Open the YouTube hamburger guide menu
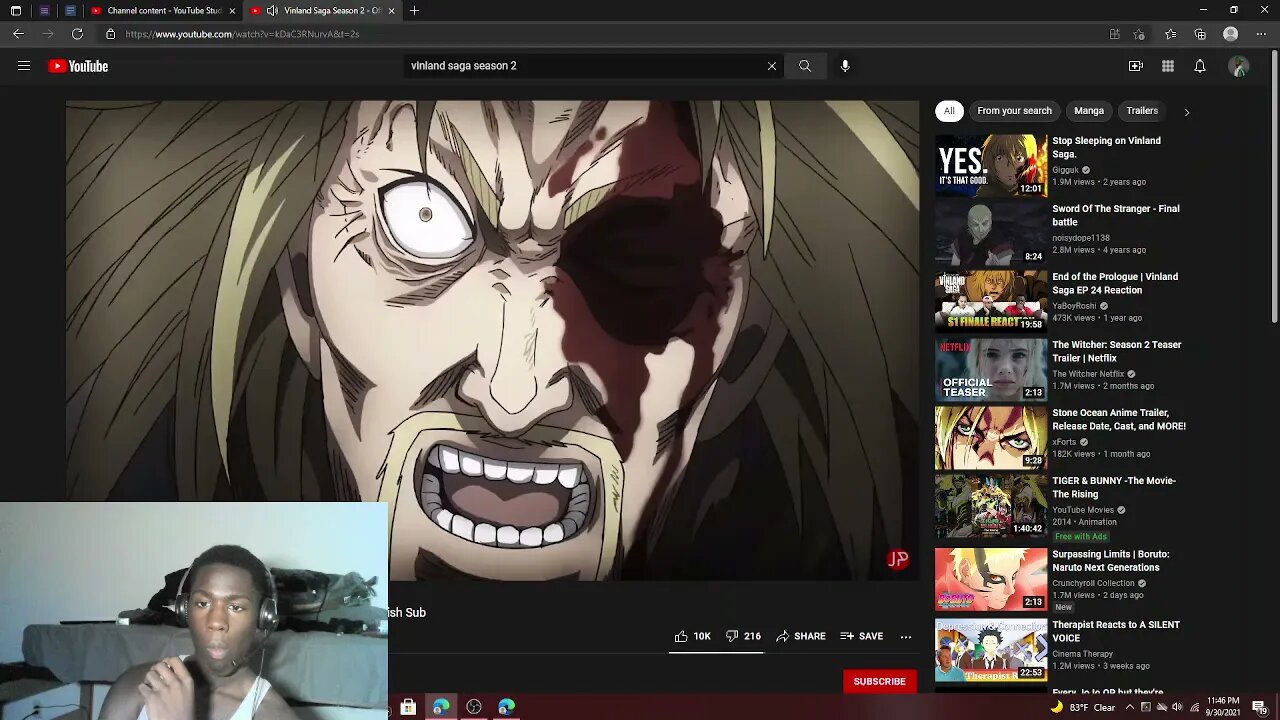Image resolution: width=1280 pixels, height=720 pixels. [24, 66]
